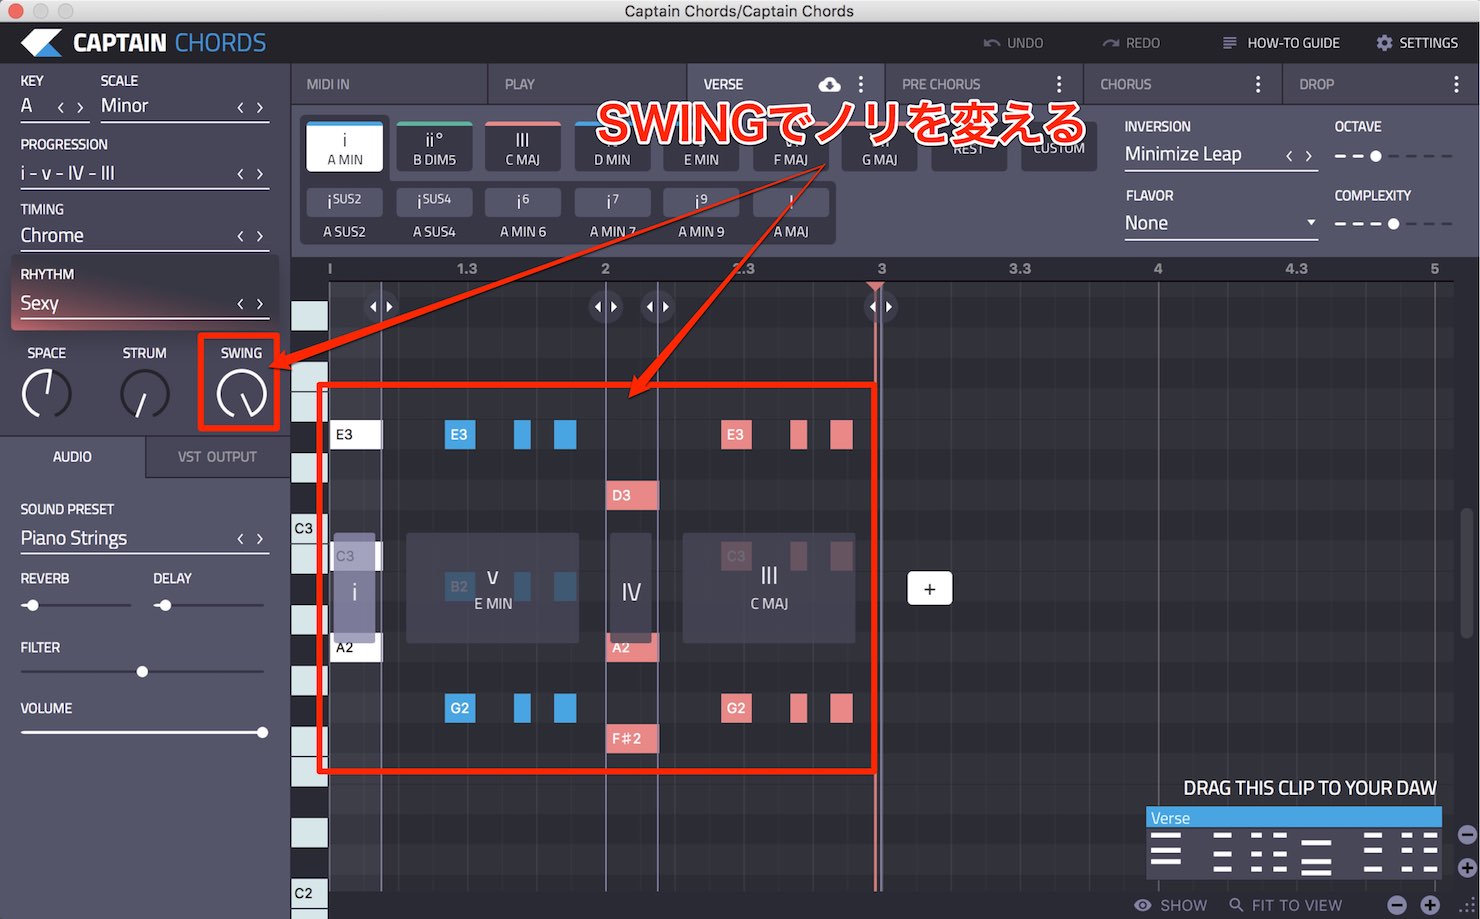Click the Redo arrow icon
This screenshot has height=919, width=1480.
[1111, 43]
